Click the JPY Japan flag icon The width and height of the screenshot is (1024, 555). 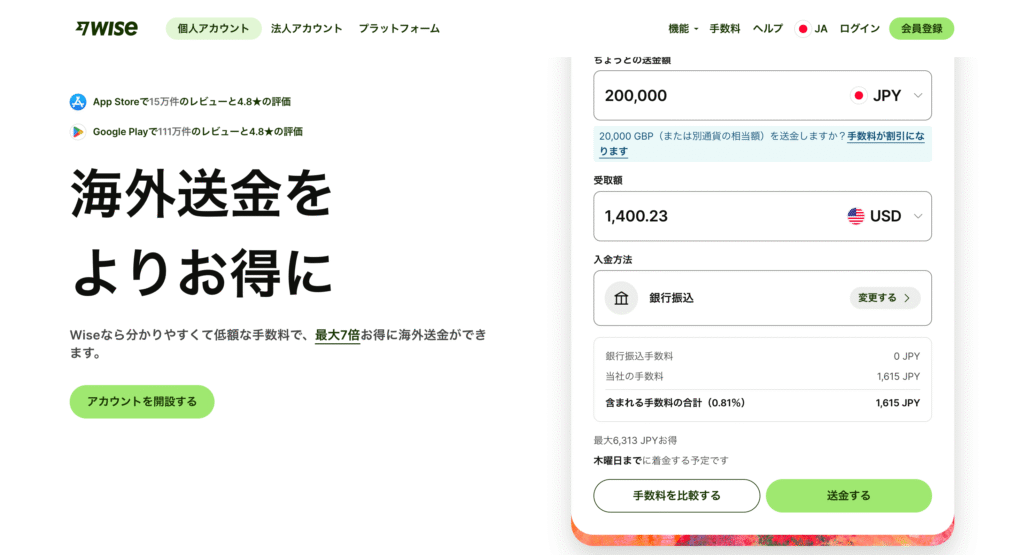point(858,96)
